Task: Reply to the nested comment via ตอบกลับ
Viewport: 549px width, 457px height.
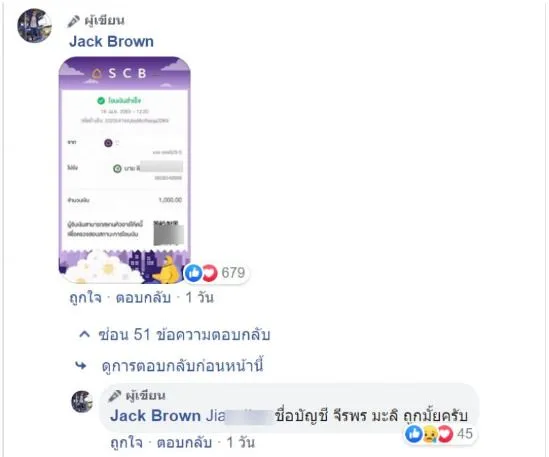Action: pyautogui.click(x=184, y=443)
